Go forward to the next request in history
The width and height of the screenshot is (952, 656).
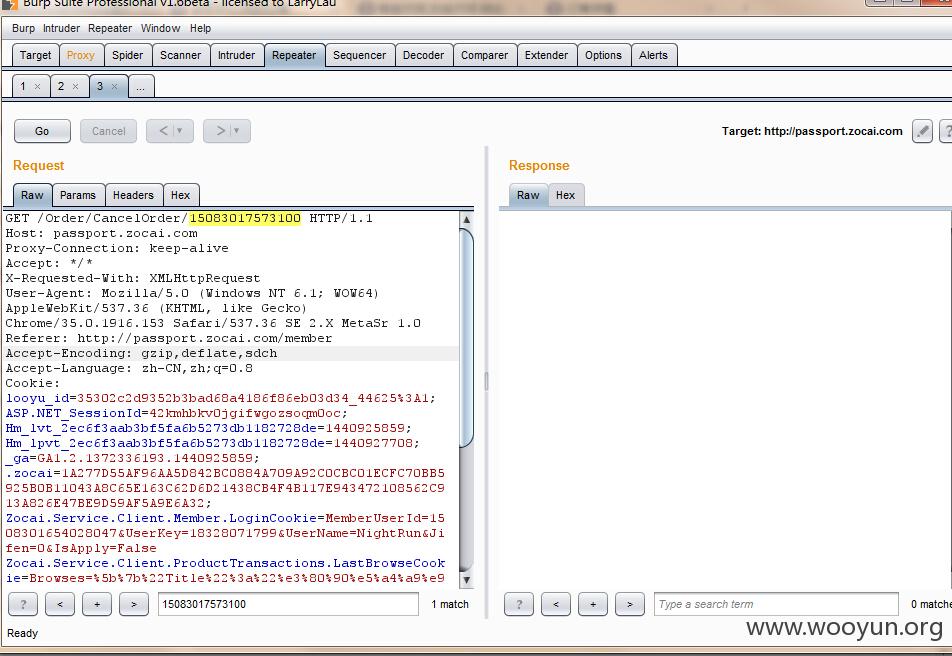tap(220, 131)
